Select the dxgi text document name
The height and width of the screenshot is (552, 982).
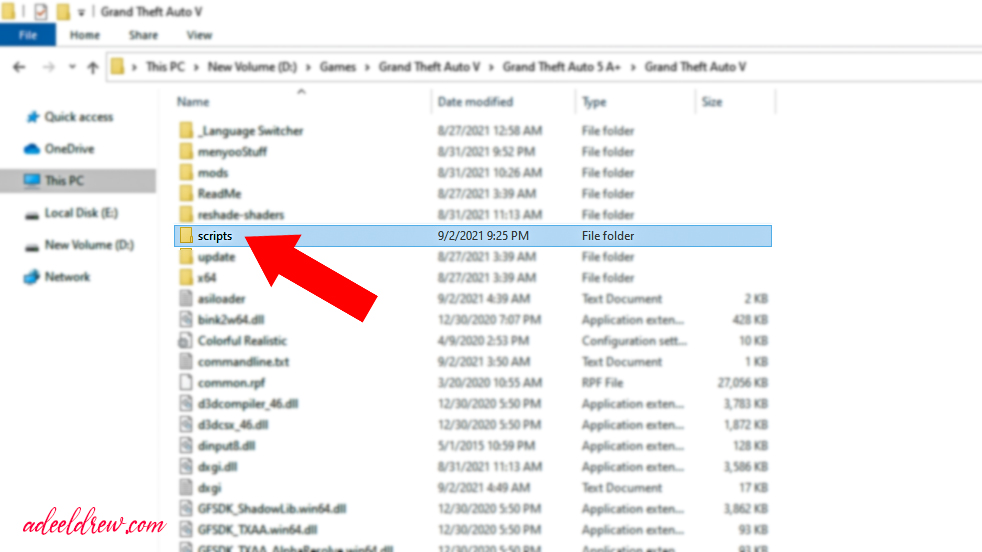(209, 487)
